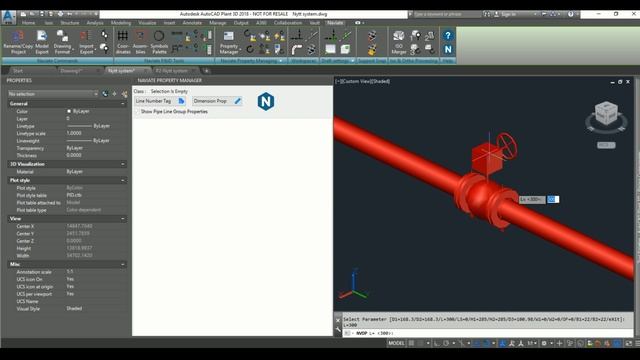Image resolution: width=640 pixels, height=360 pixels.
Task: Click the Linetype scale 1.0000 value
Action: 74,133
